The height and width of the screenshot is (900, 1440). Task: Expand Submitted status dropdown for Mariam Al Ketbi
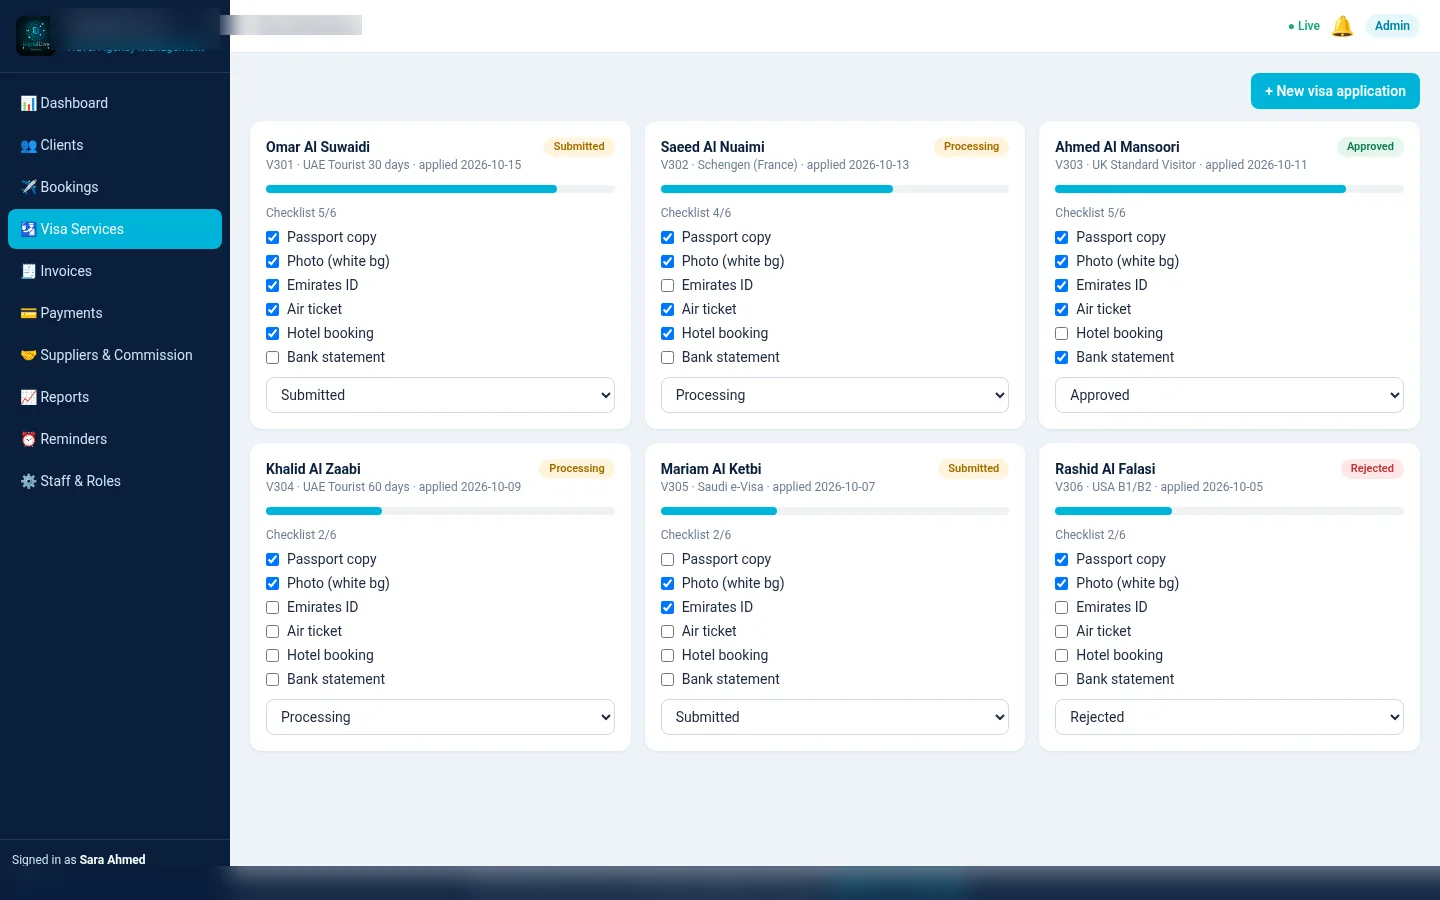point(834,717)
